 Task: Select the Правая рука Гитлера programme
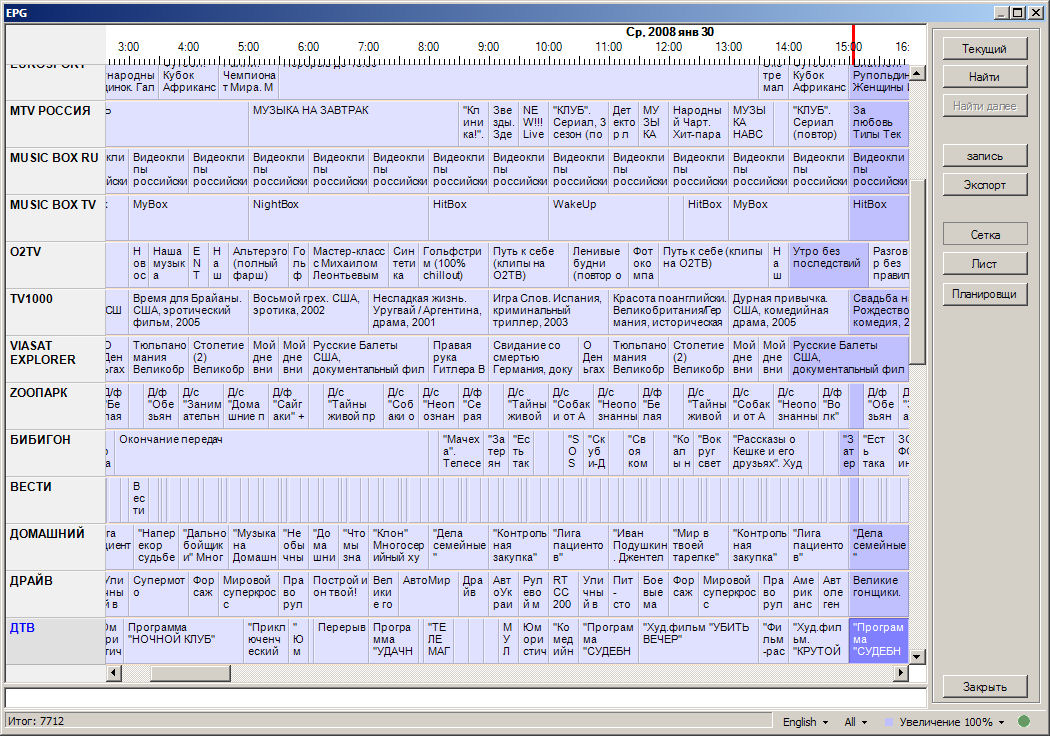[x=458, y=358]
